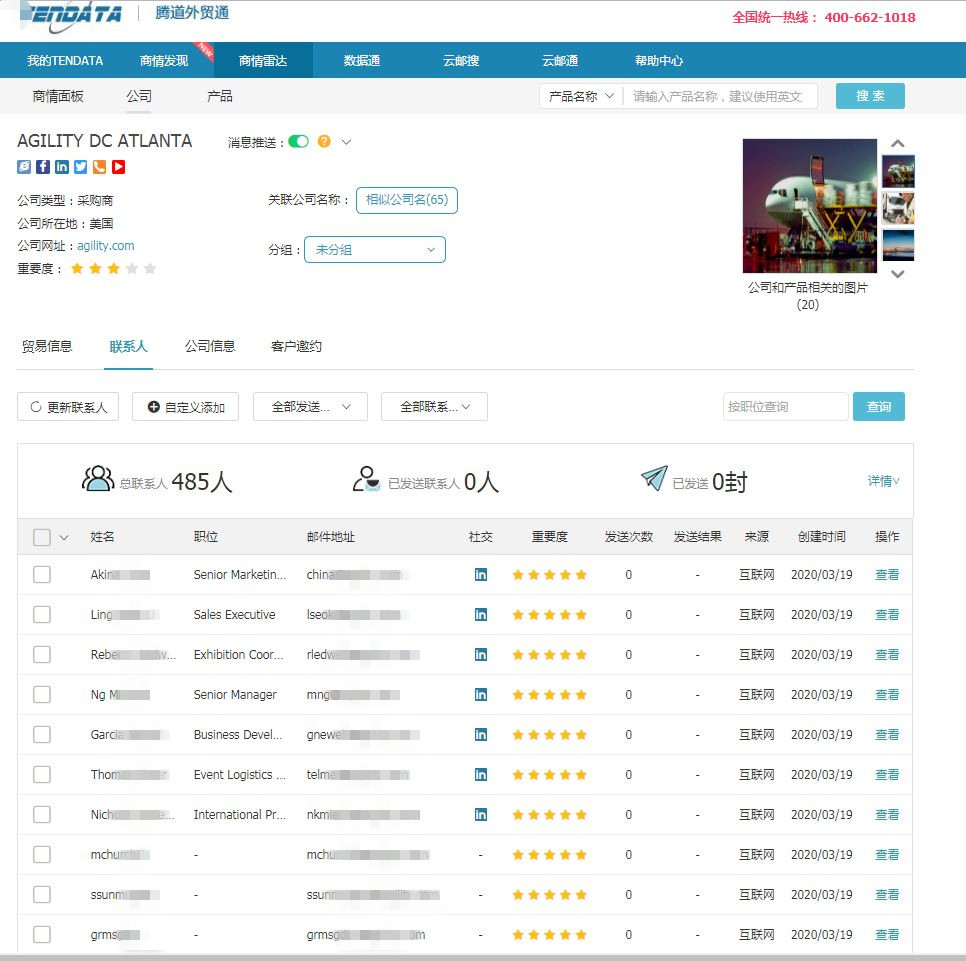The width and height of the screenshot is (966, 961).
Task: Check the box for the mchur contact
Action: pos(42,854)
